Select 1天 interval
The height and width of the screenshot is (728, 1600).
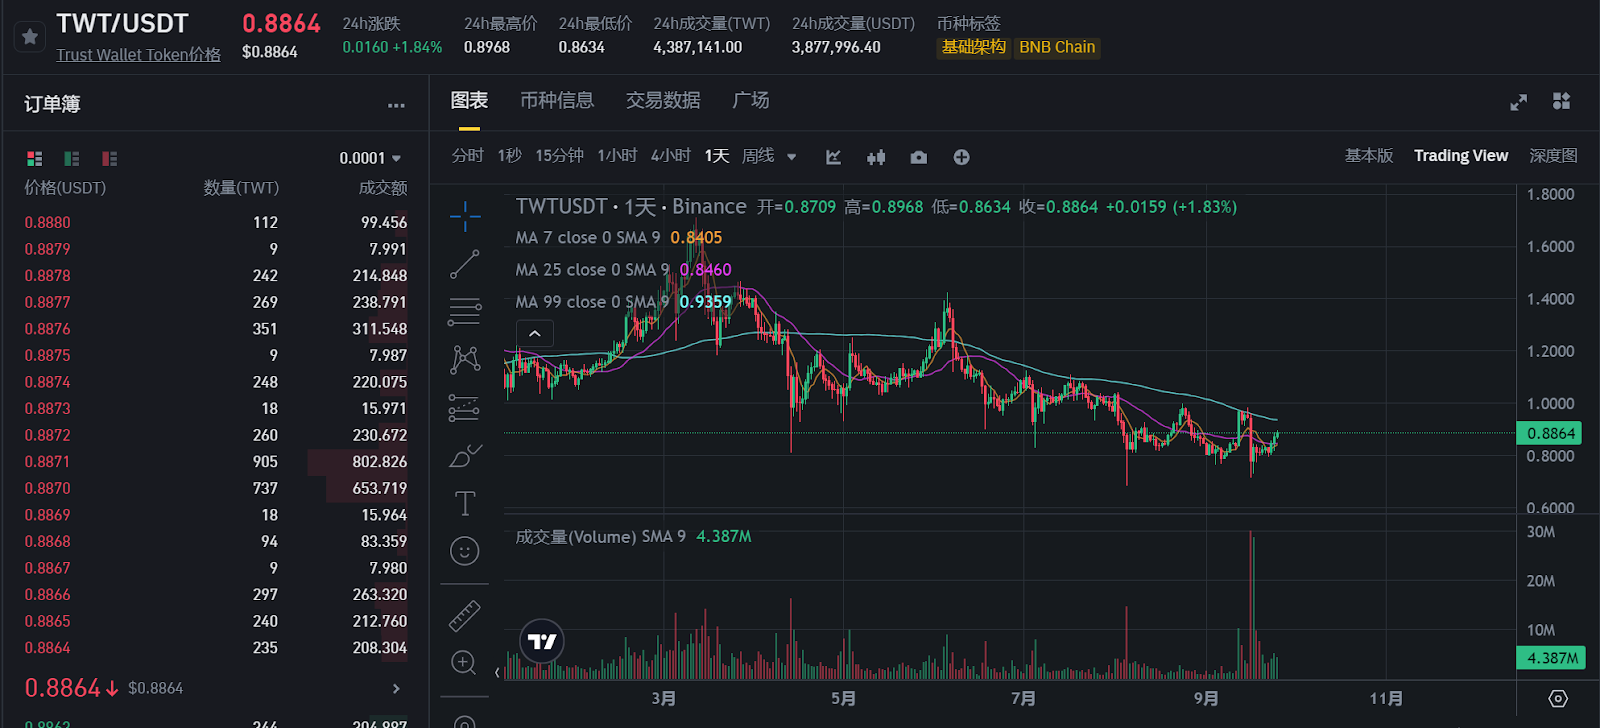[717, 156]
